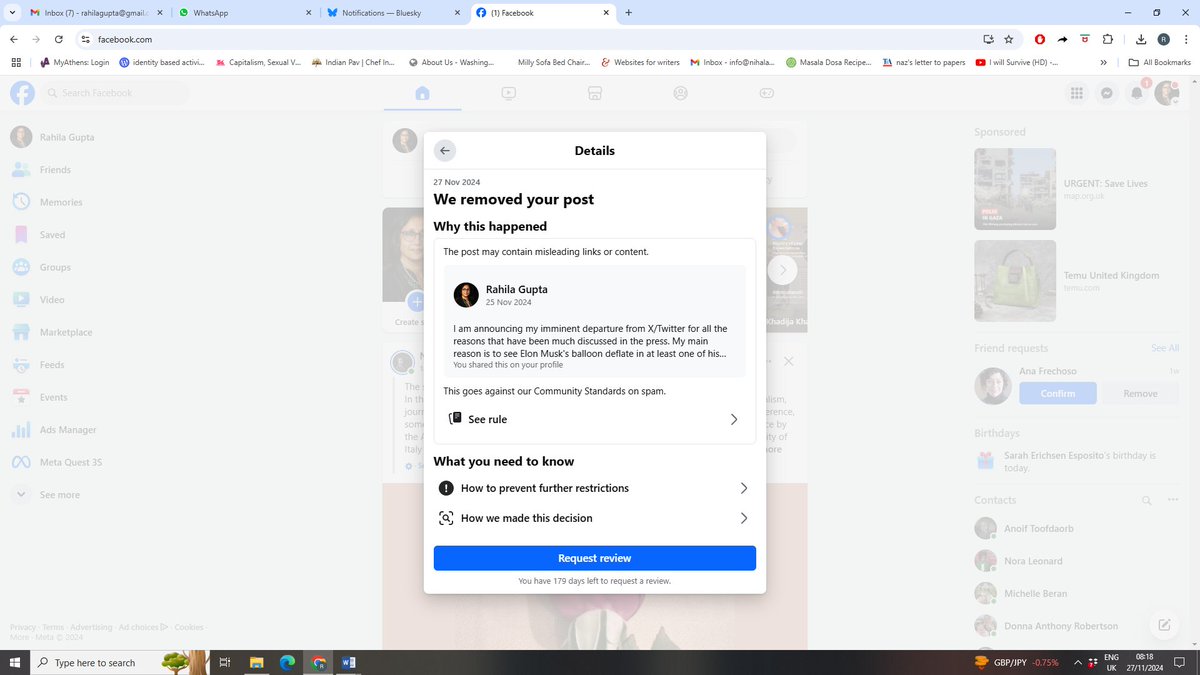Expand the See rule section
The width and height of the screenshot is (1200, 675).
pyautogui.click(x=594, y=419)
